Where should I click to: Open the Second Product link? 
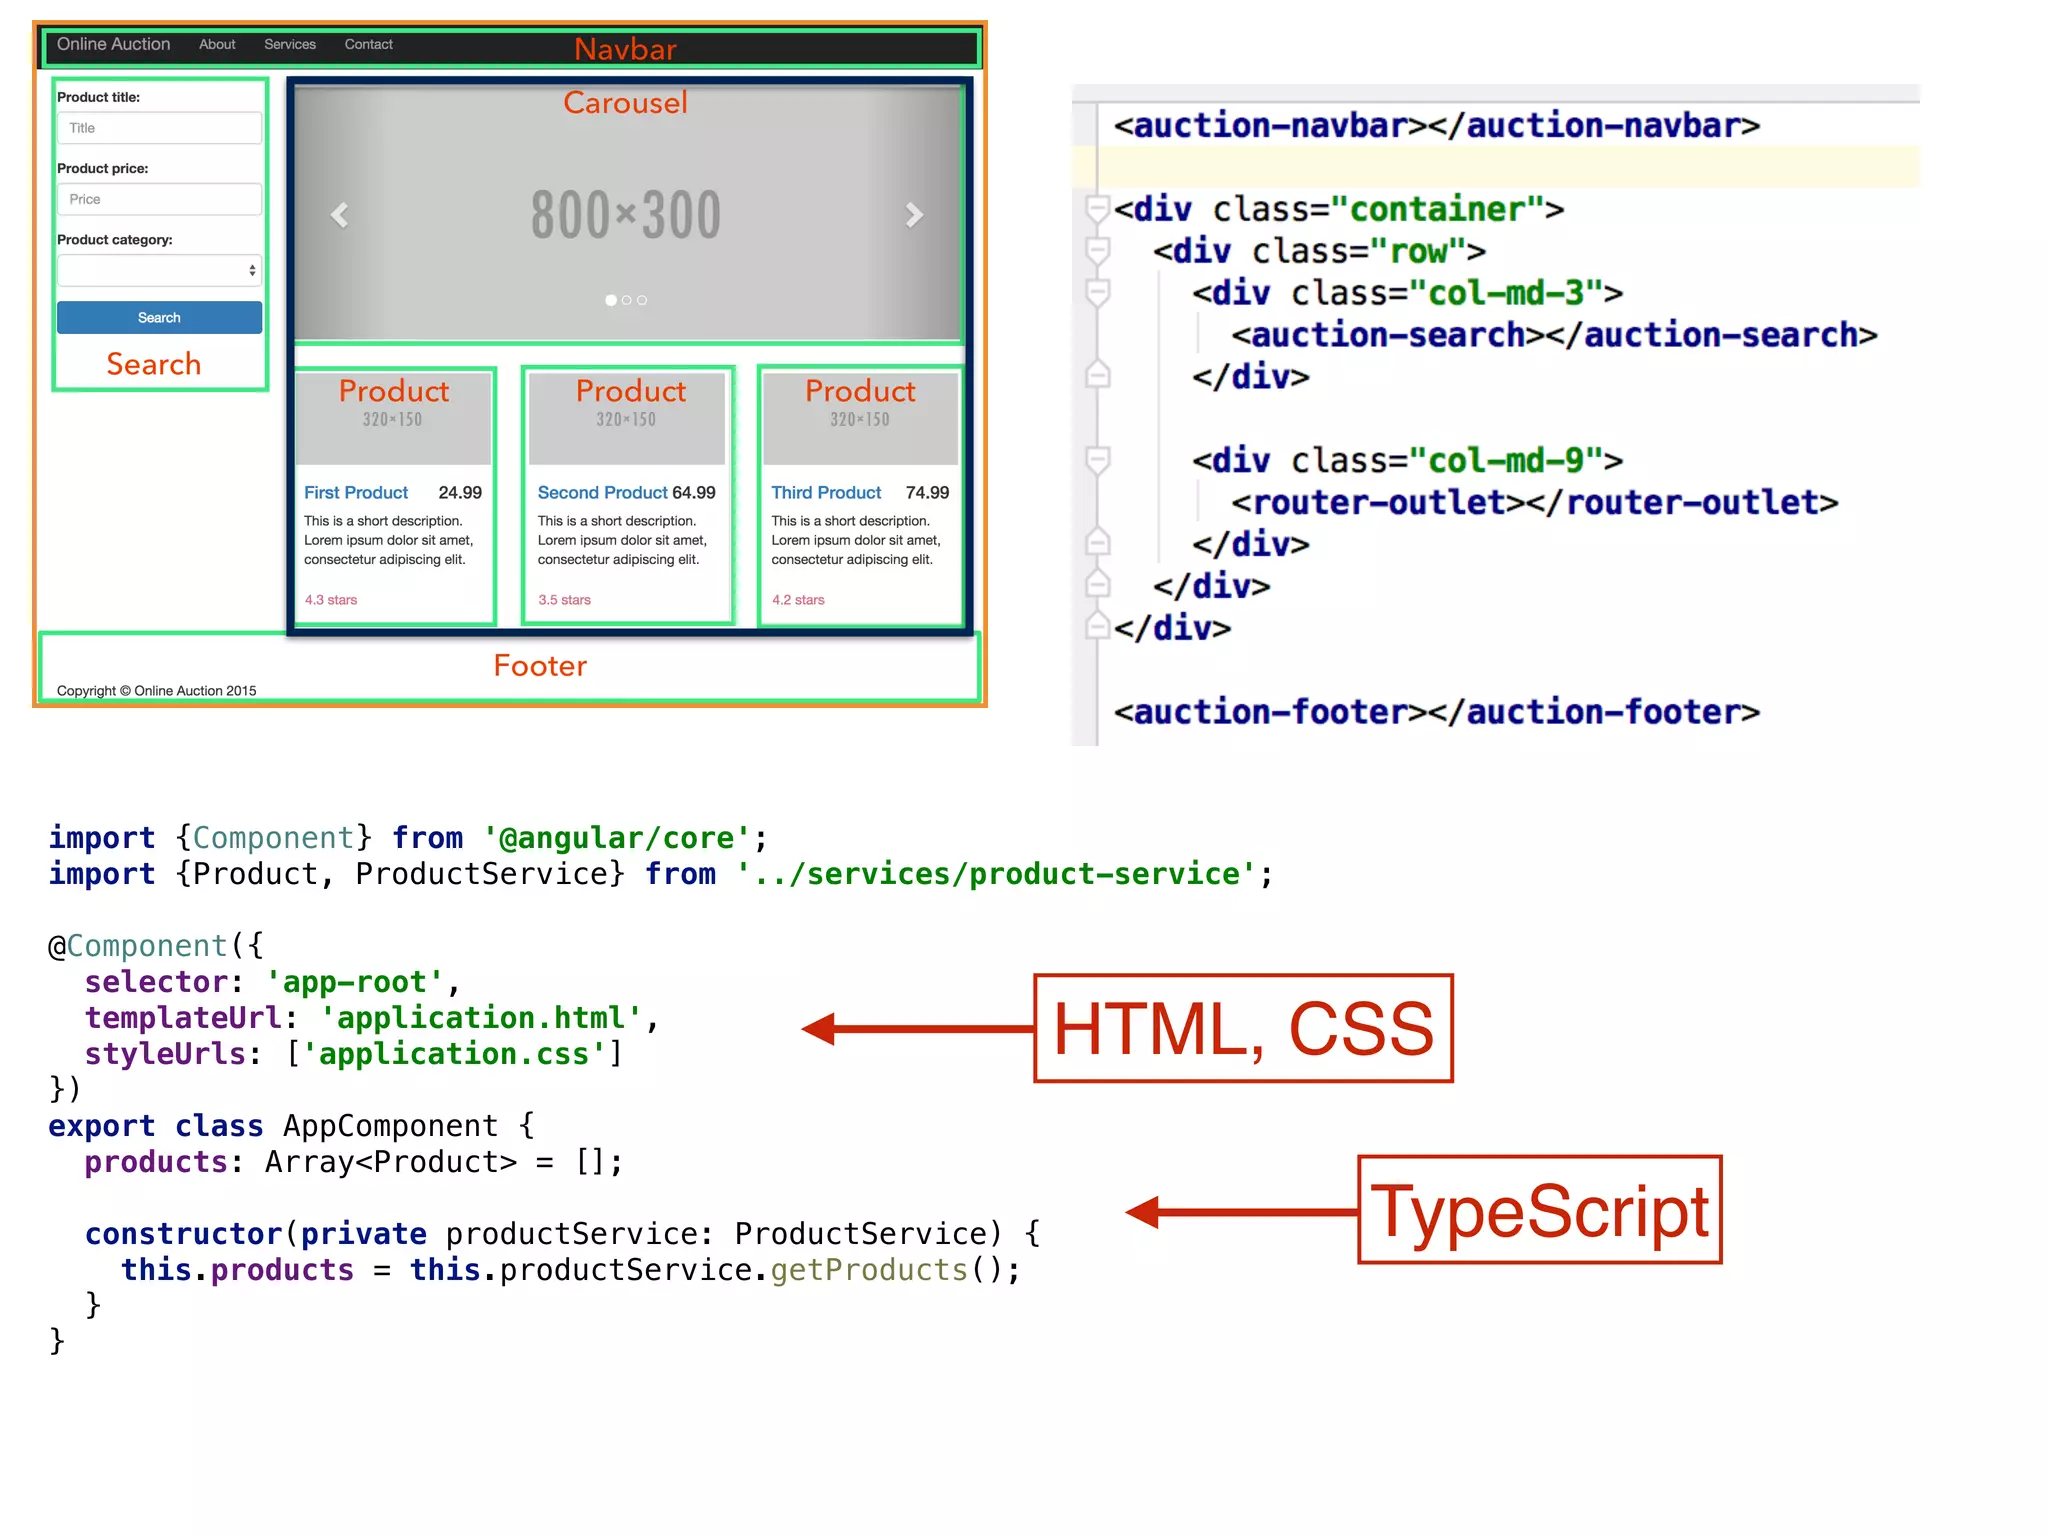(602, 492)
